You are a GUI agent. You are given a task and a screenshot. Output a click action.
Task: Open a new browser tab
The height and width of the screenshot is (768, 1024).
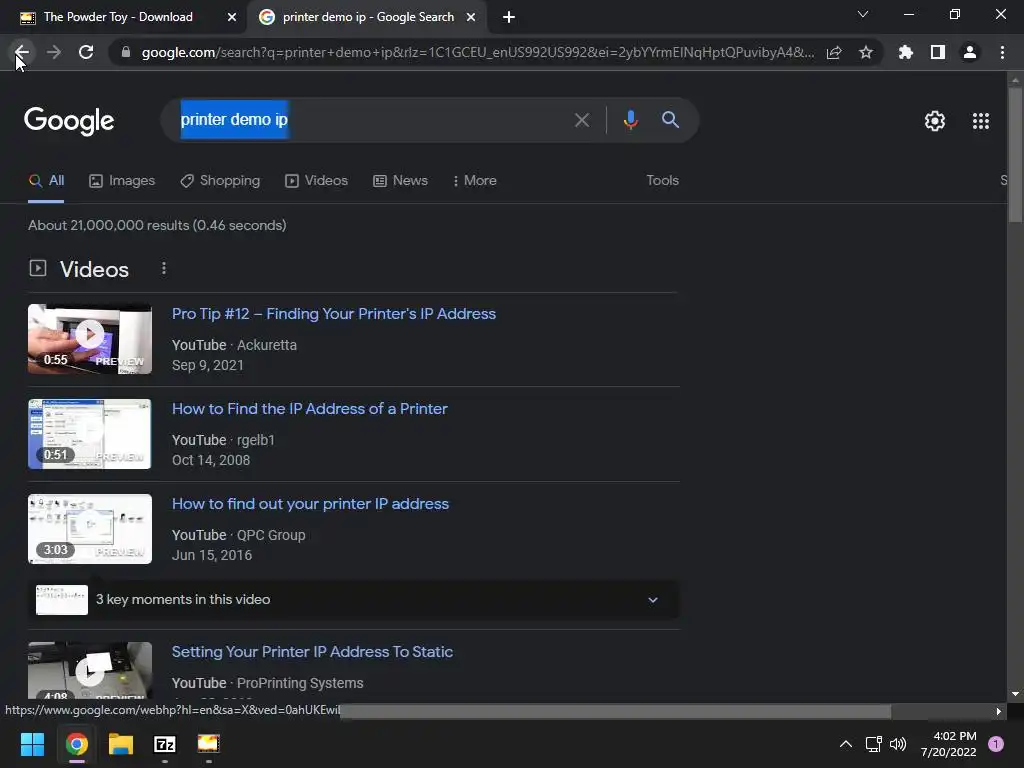tap(509, 17)
